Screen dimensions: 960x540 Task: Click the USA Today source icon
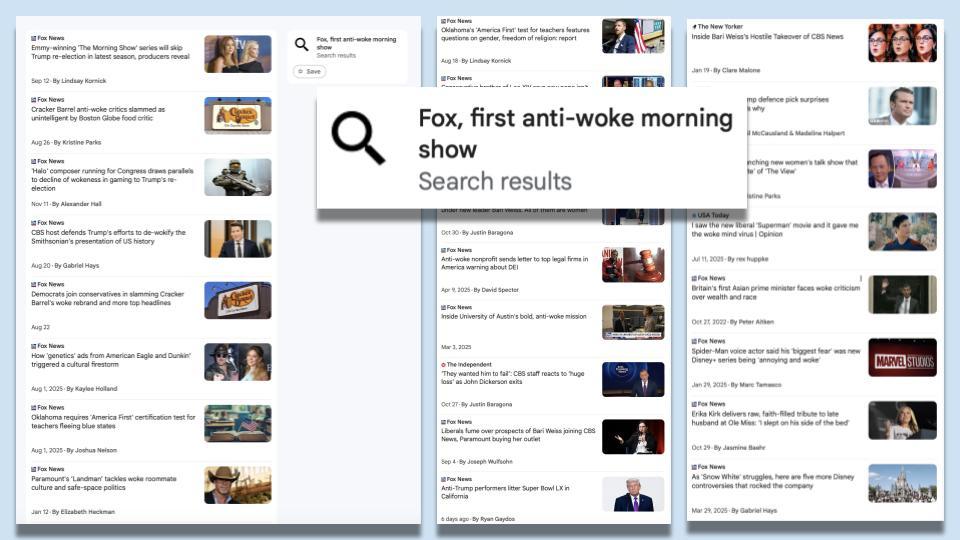tap(694, 215)
